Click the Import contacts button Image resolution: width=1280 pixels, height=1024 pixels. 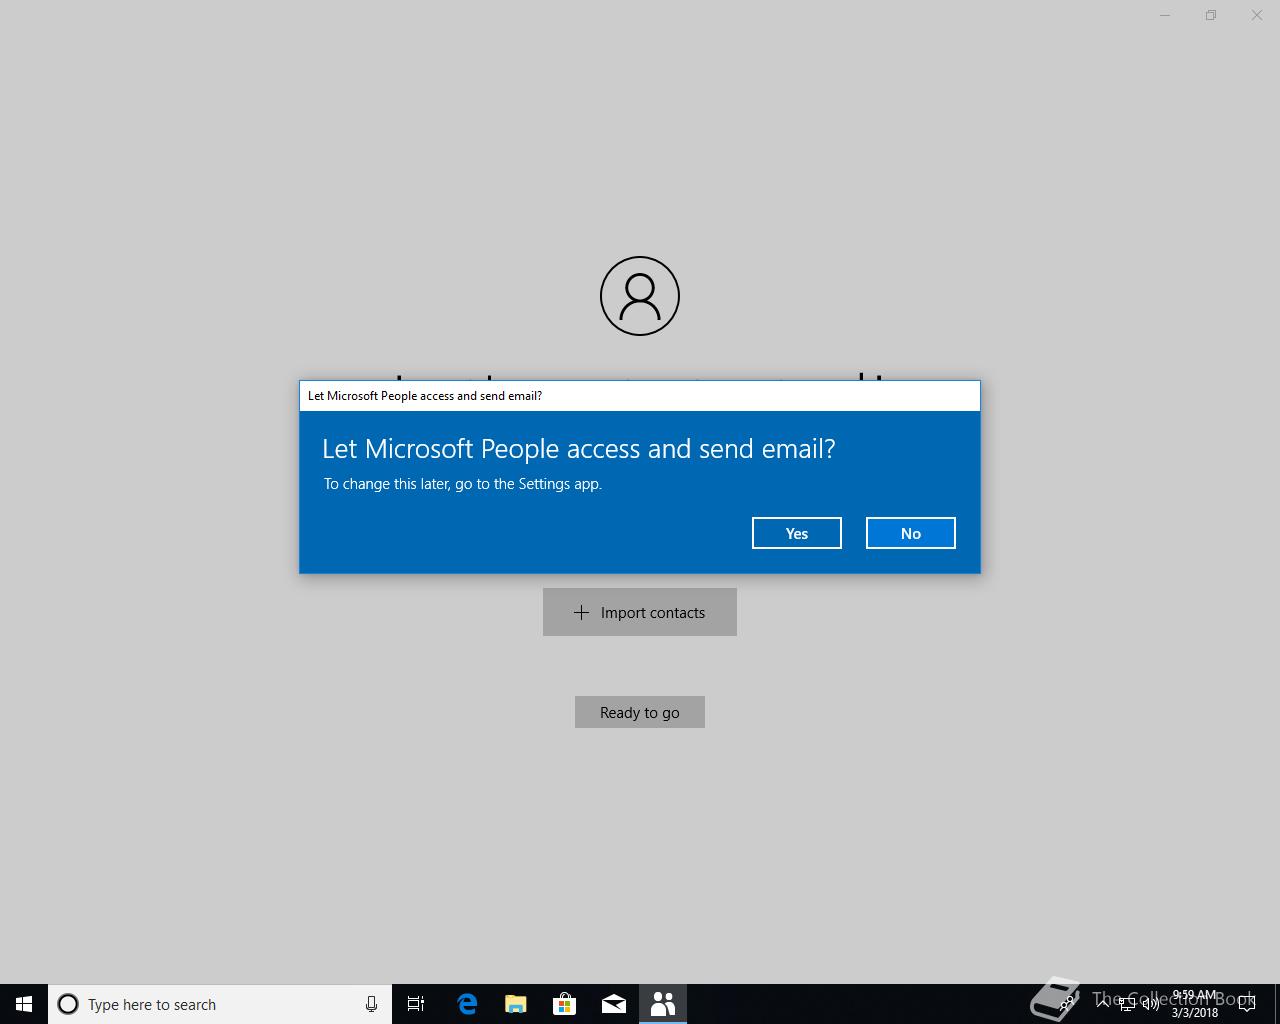click(x=640, y=612)
